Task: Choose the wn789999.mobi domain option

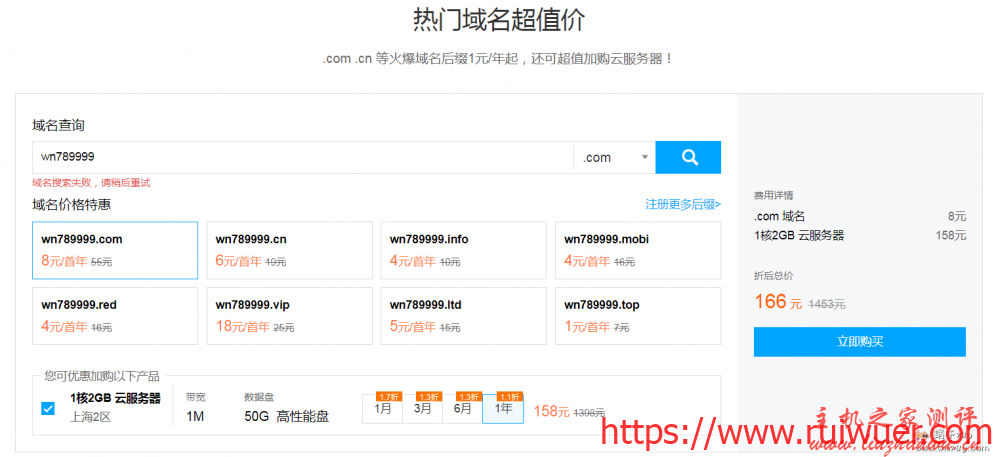Action: point(637,250)
